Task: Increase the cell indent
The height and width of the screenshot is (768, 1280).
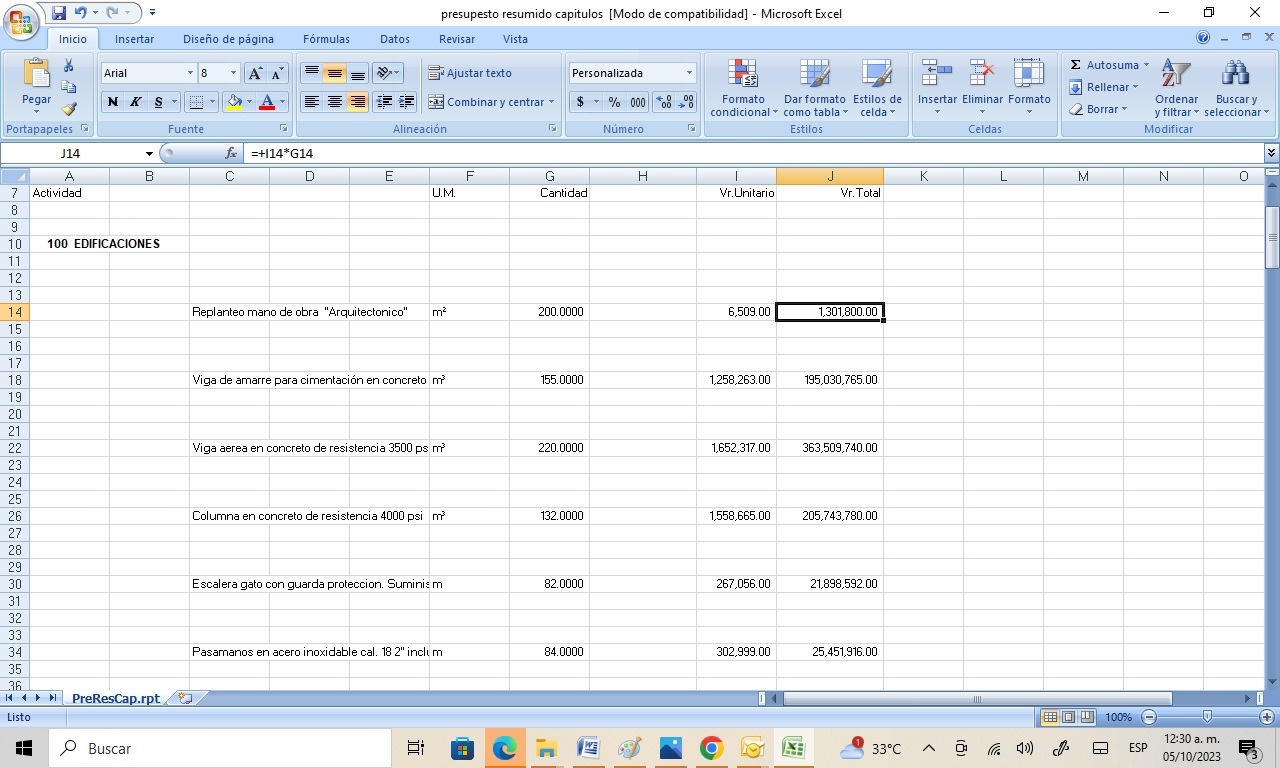Action: tap(407, 102)
